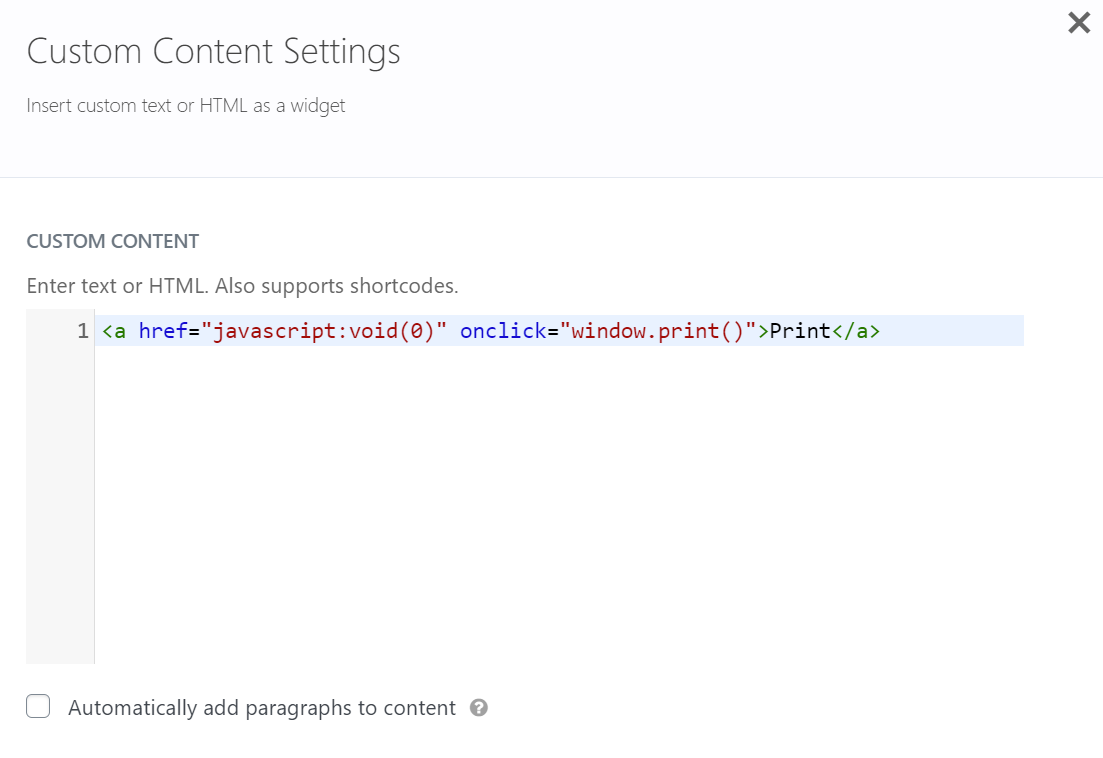Image resolution: width=1103 pixels, height=758 pixels.
Task: Click the bottom of the code editor
Action: point(560,645)
